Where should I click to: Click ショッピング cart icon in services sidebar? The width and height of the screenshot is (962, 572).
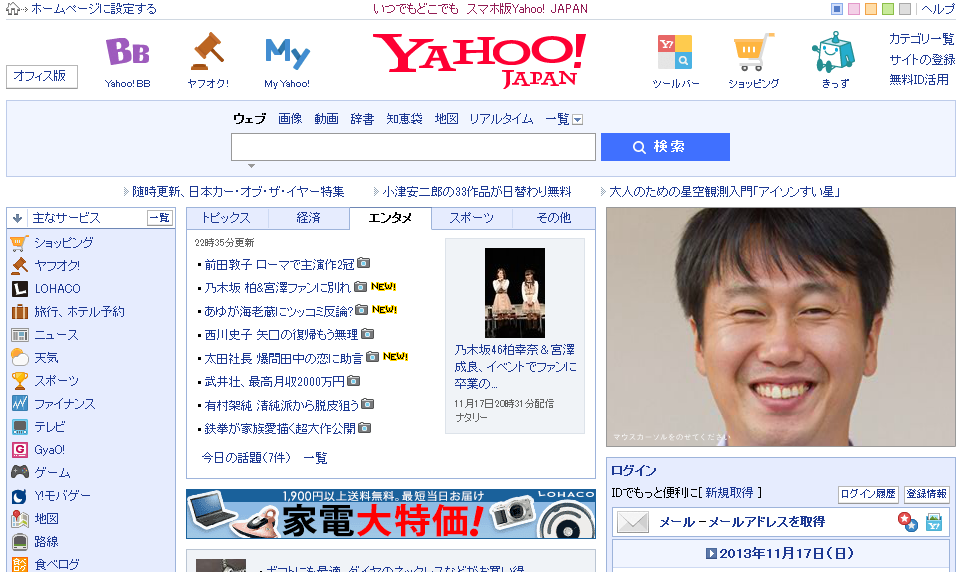pos(20,243)
